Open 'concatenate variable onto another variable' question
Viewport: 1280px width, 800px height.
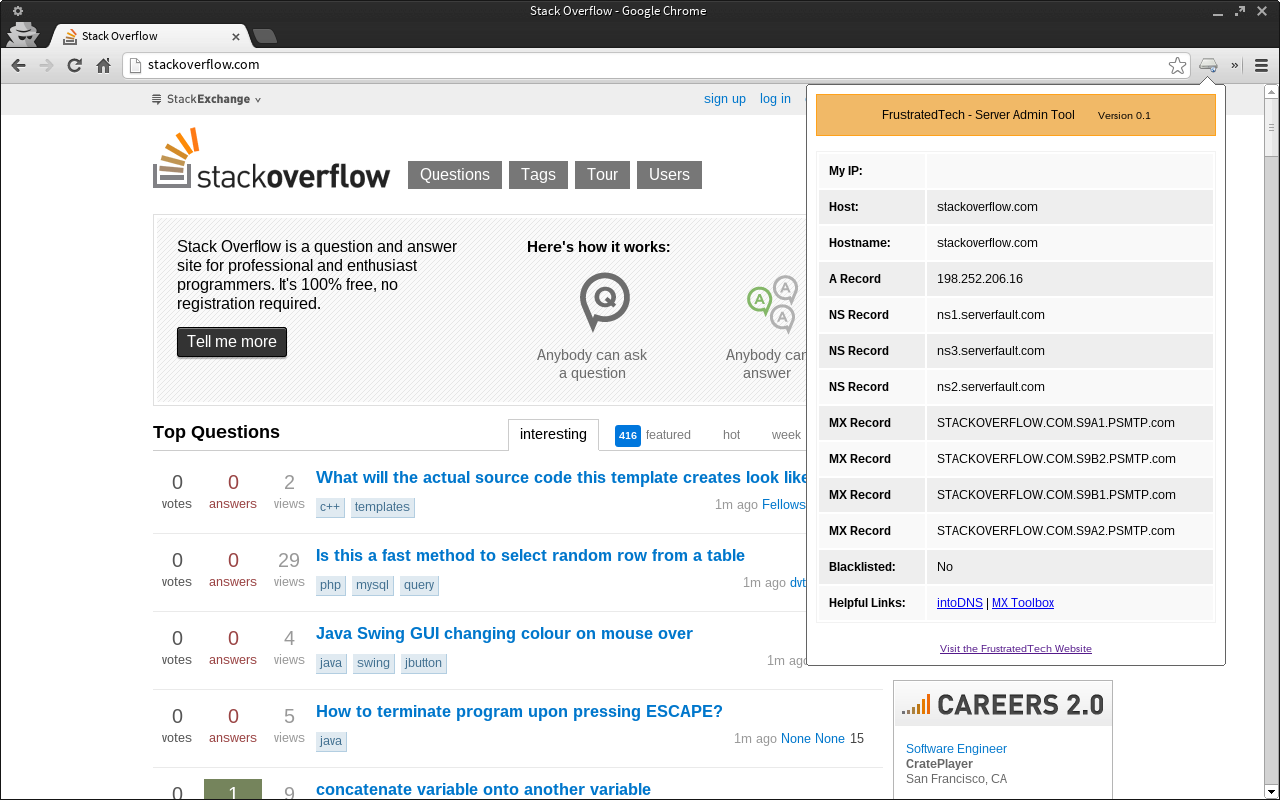pyautogui.click(x=483, y=789)
